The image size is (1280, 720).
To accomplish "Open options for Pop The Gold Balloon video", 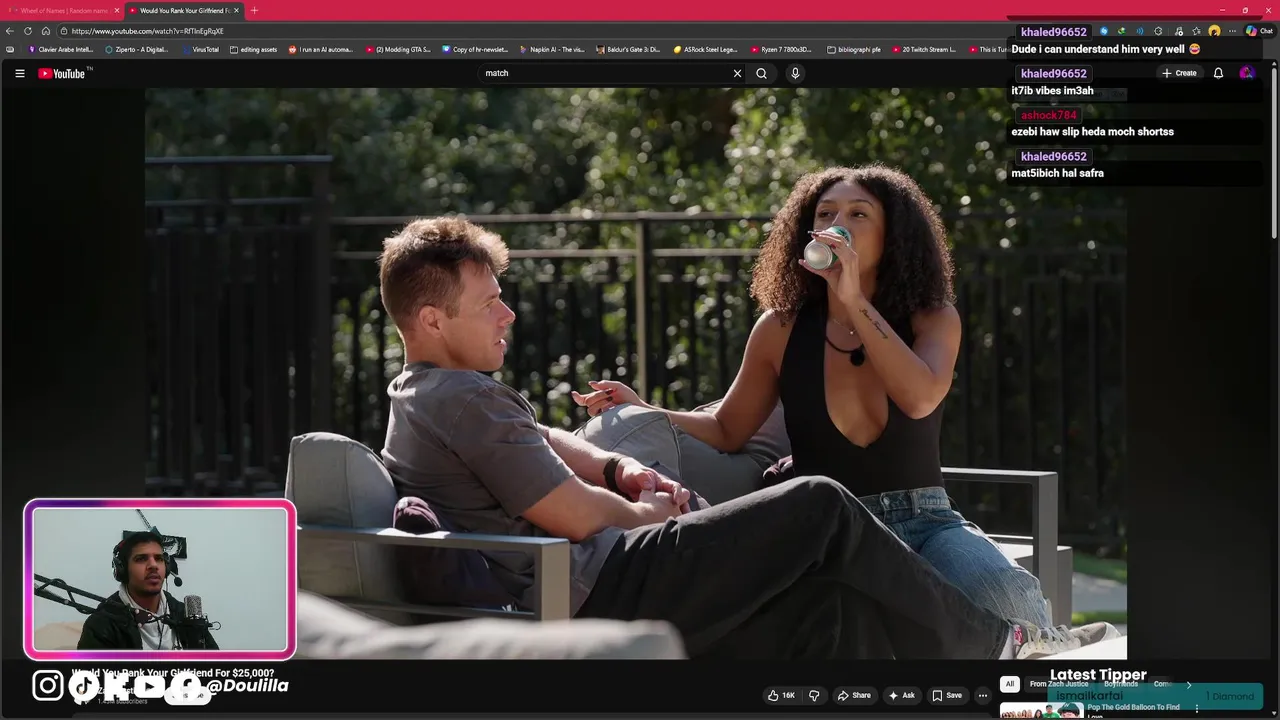I will (x=1196, y=709).
